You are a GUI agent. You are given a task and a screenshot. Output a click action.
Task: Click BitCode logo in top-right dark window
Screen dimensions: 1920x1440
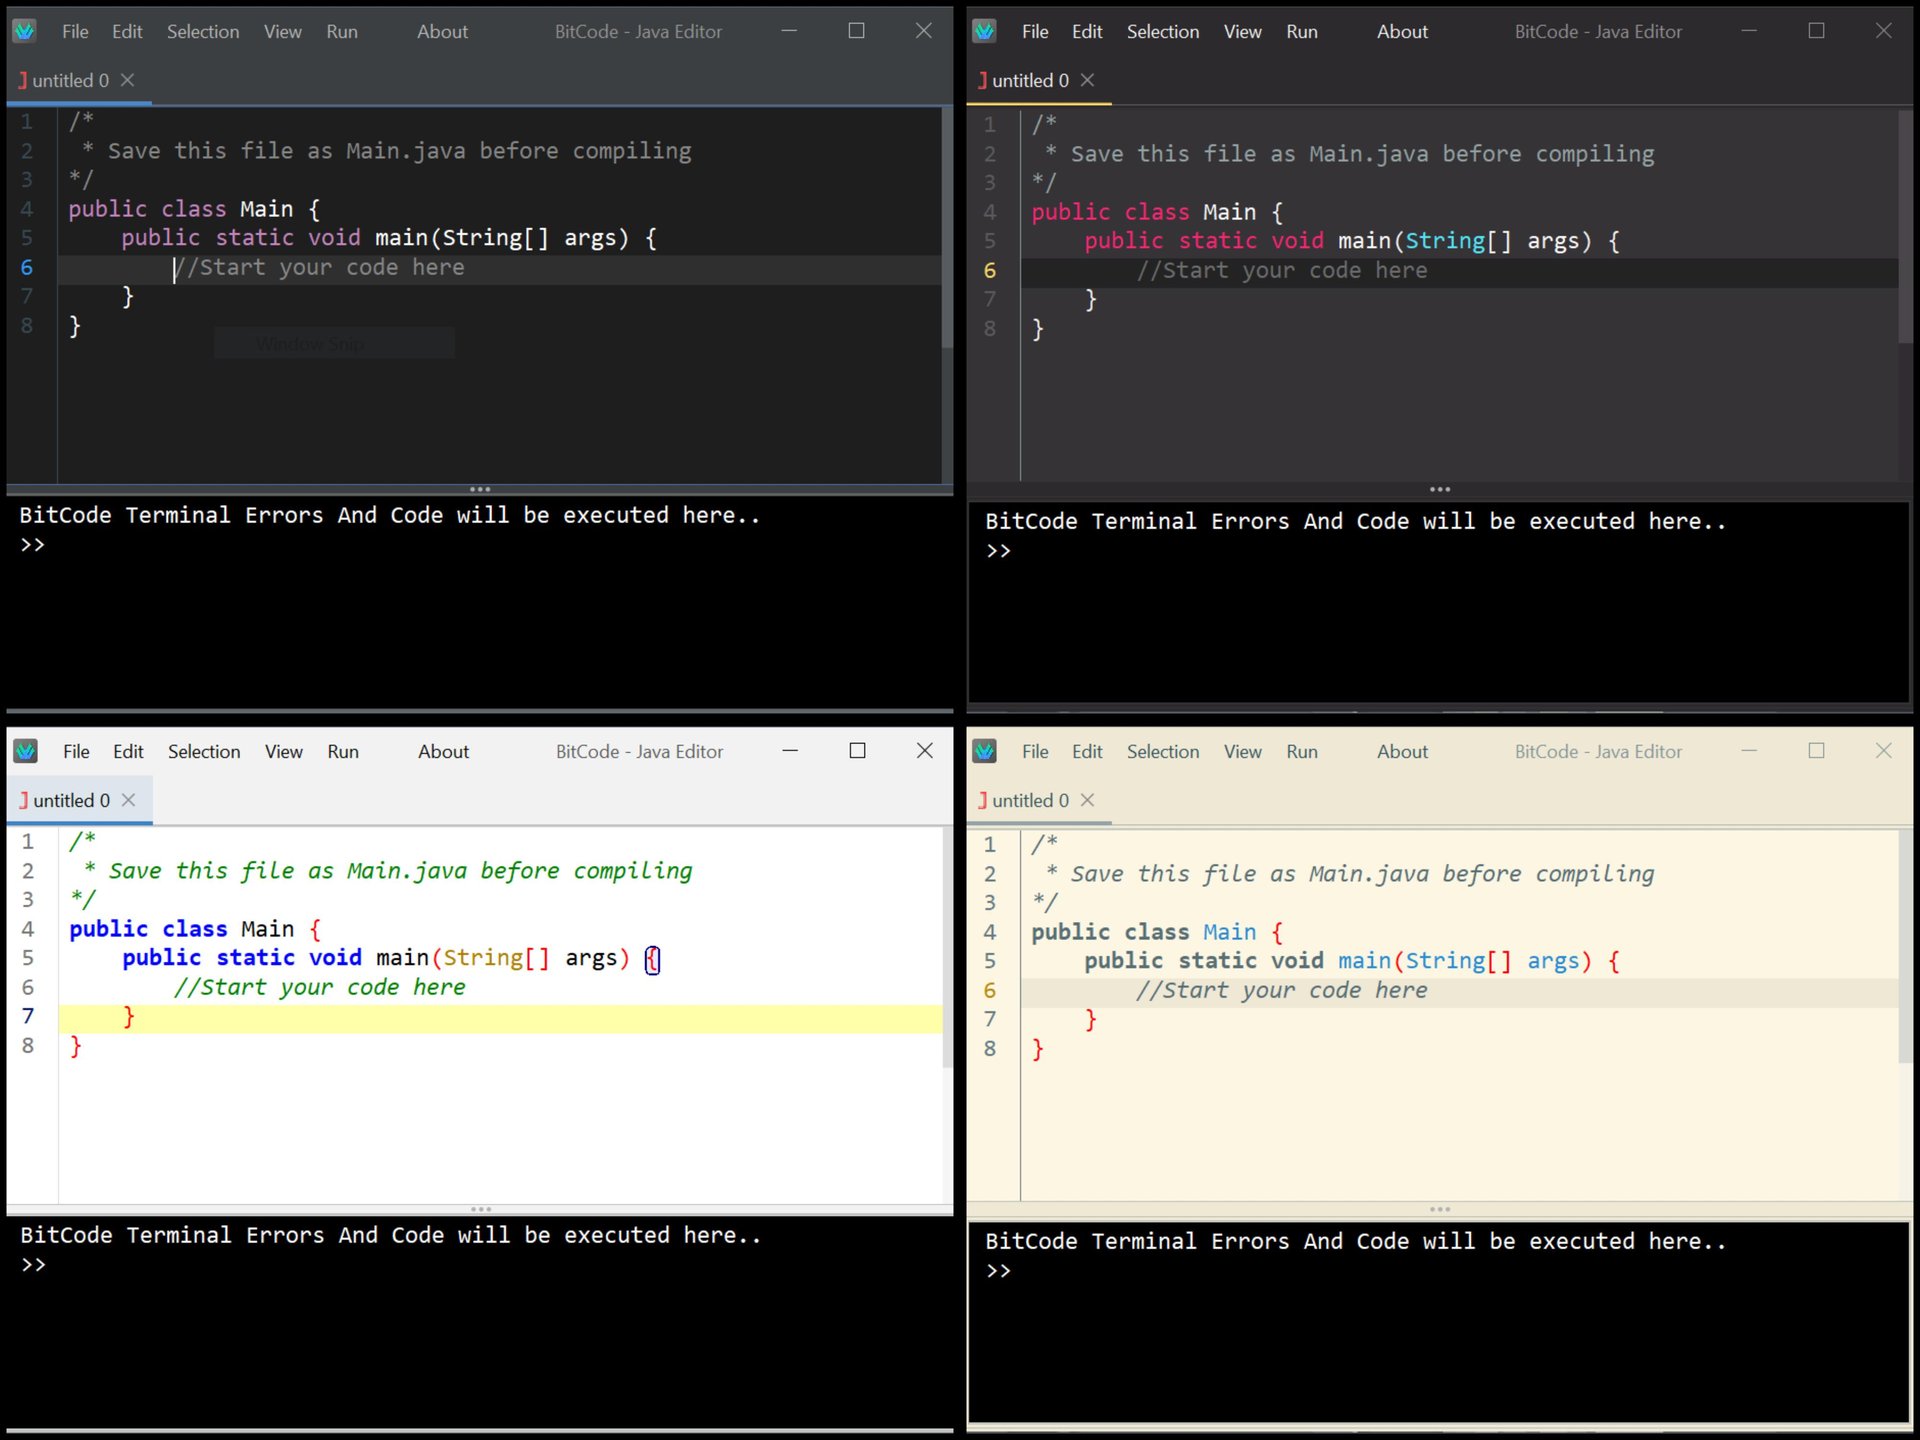click(x=984, y=31)
